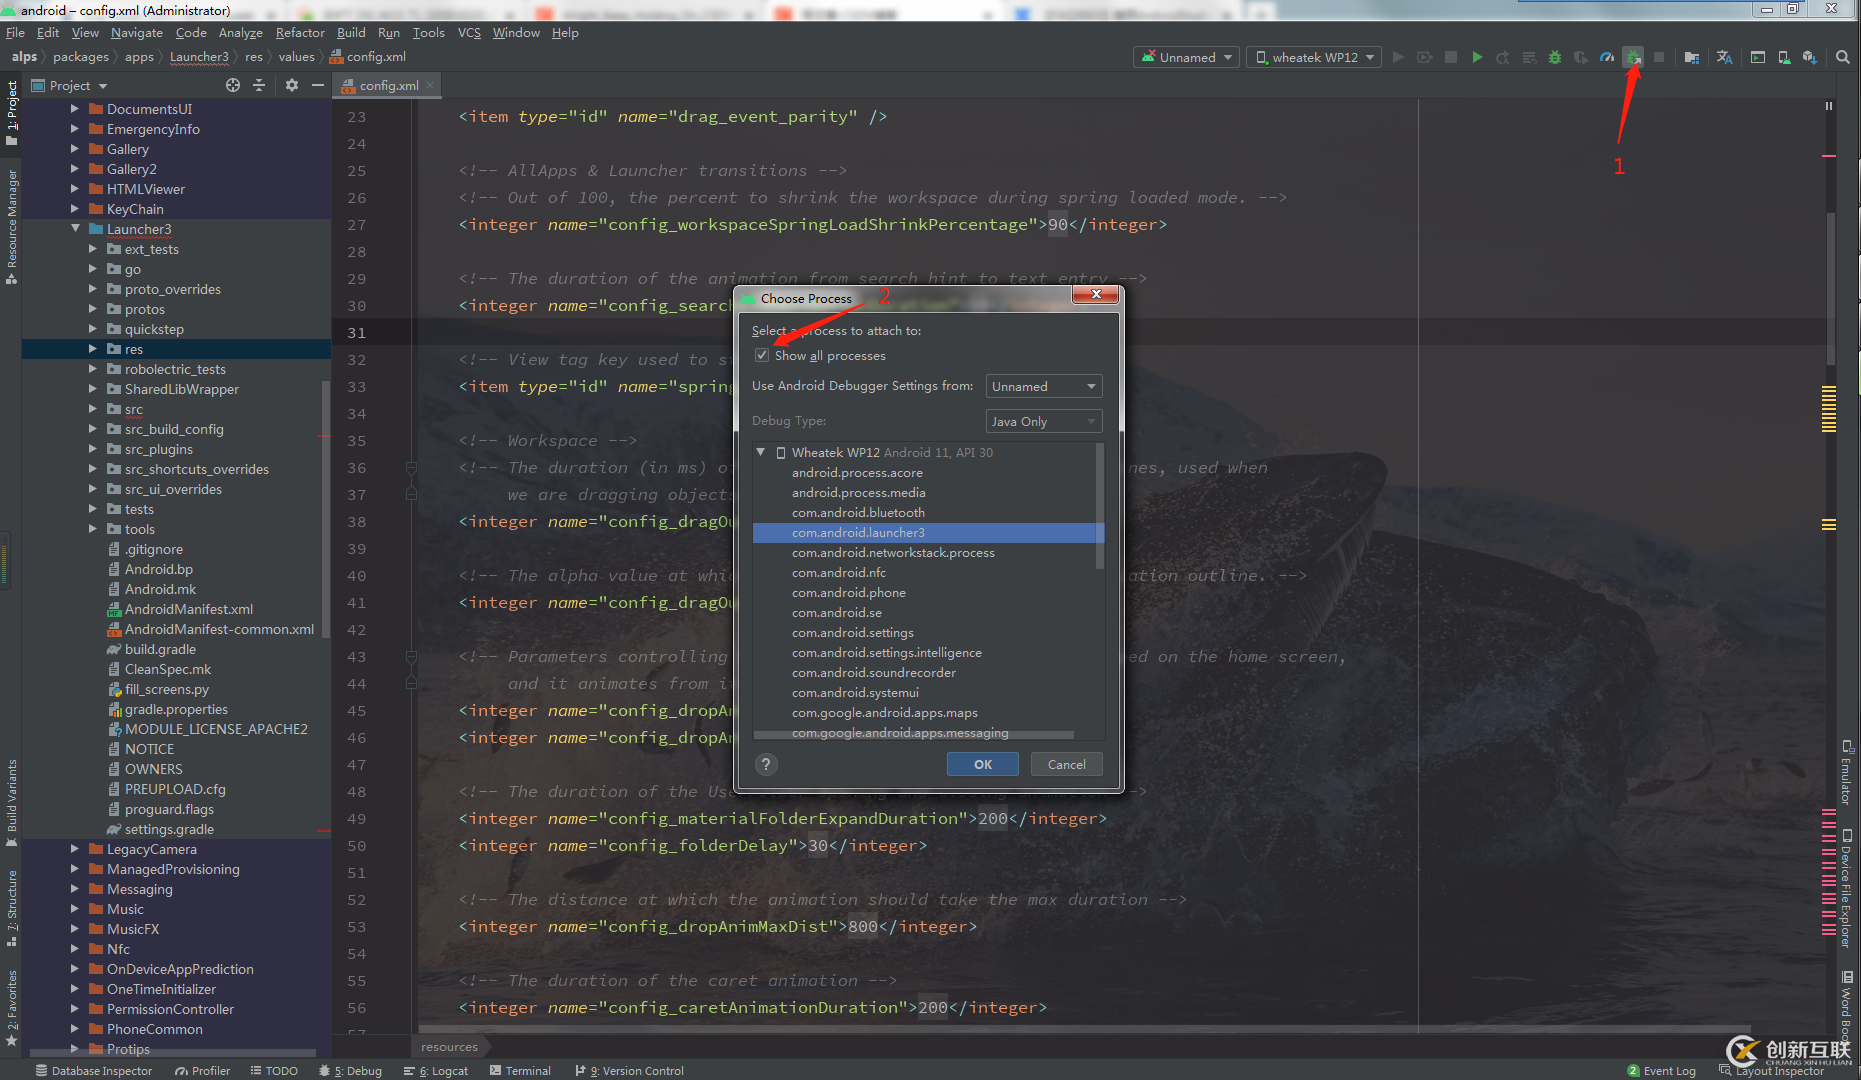Open Unnamed run configuration dropdown
The height and width of the screenshot is (1080, 1861).
[x=1187, y=57]
